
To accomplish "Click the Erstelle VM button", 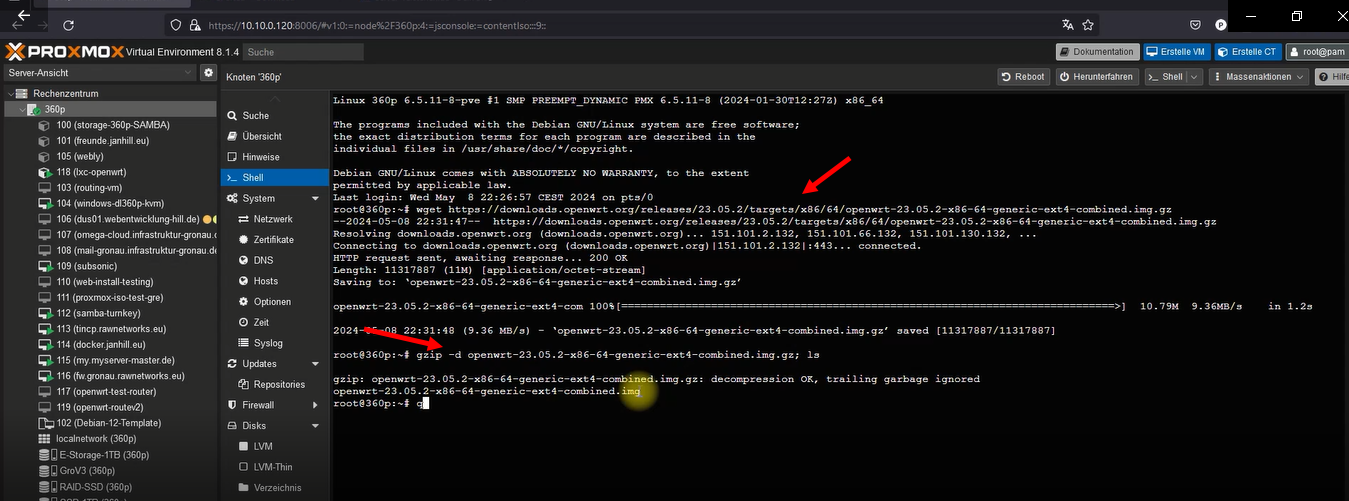I will [x=1177, y=52].
